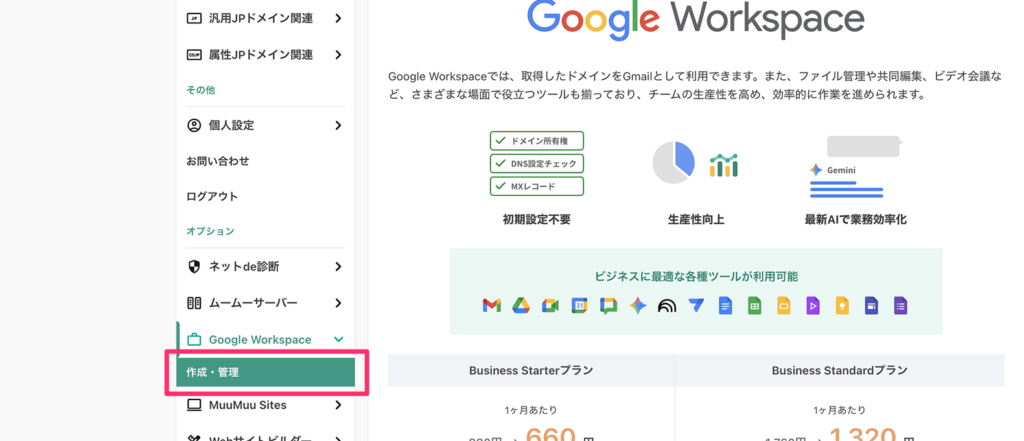The height and width of the screenshot is (441, 1024).
Task: Click the その他 section label
Action: point(200,90)
